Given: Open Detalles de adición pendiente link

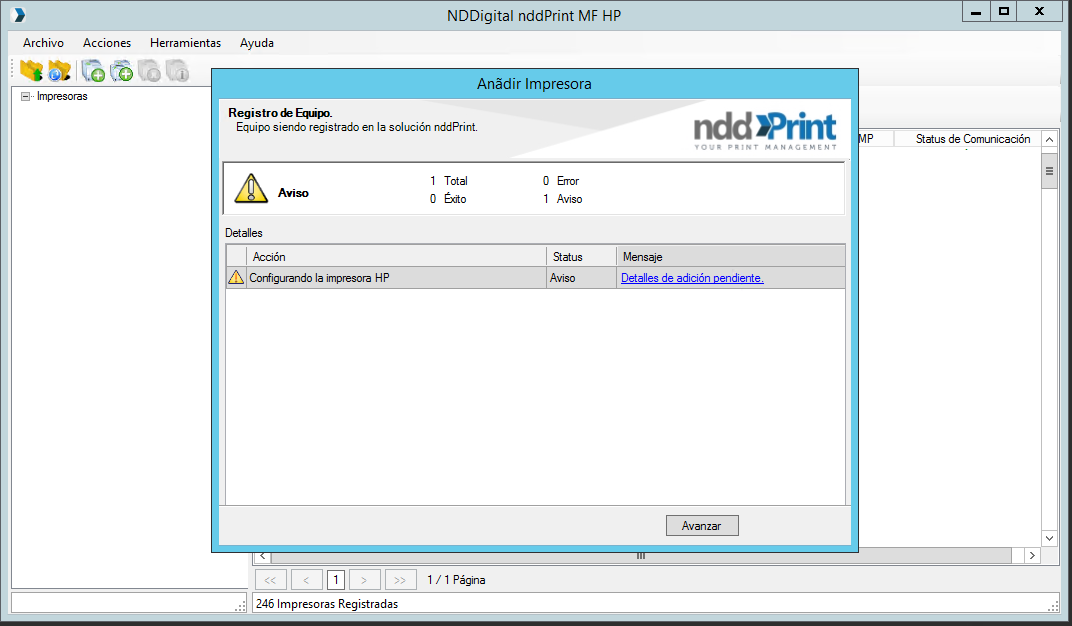Looking at the screenshot, I should click(692, 278).
